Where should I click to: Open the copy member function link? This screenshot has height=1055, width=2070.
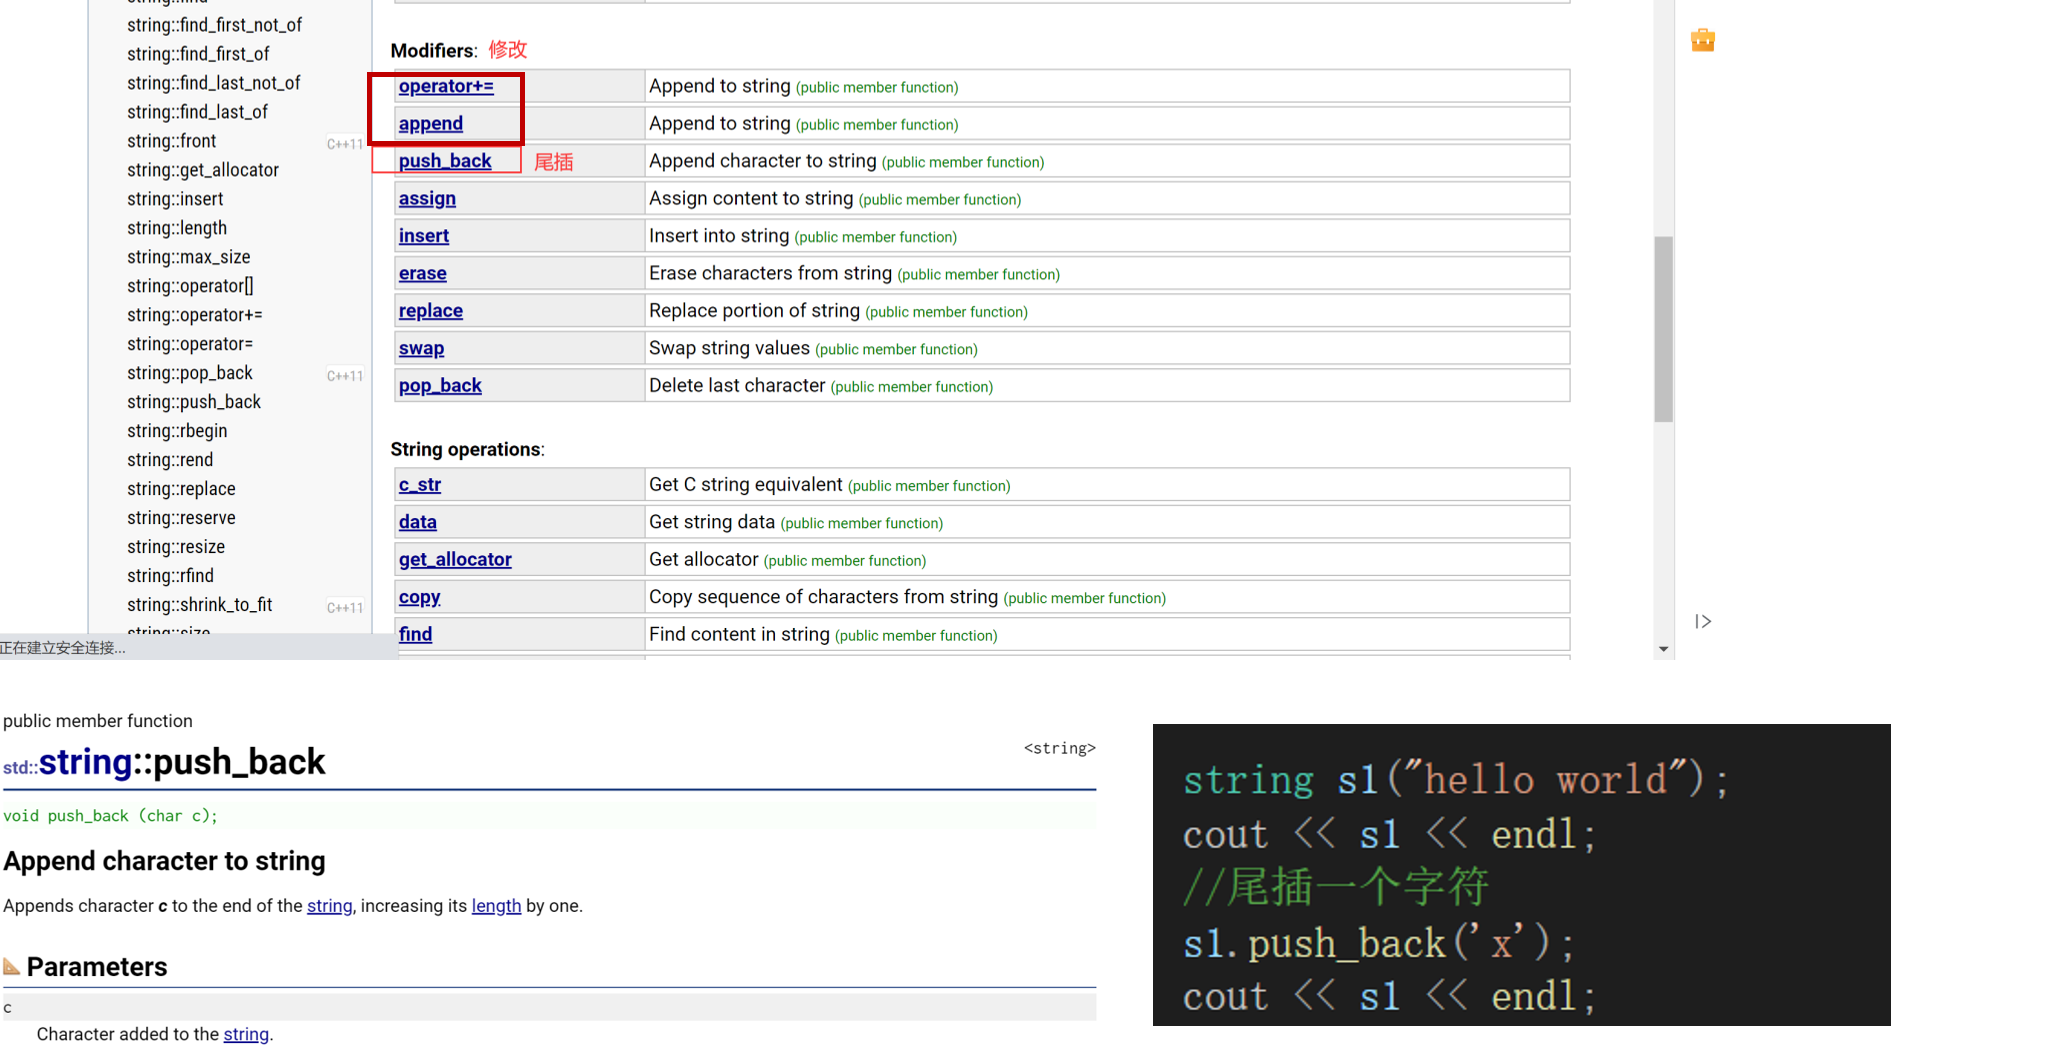419,597
